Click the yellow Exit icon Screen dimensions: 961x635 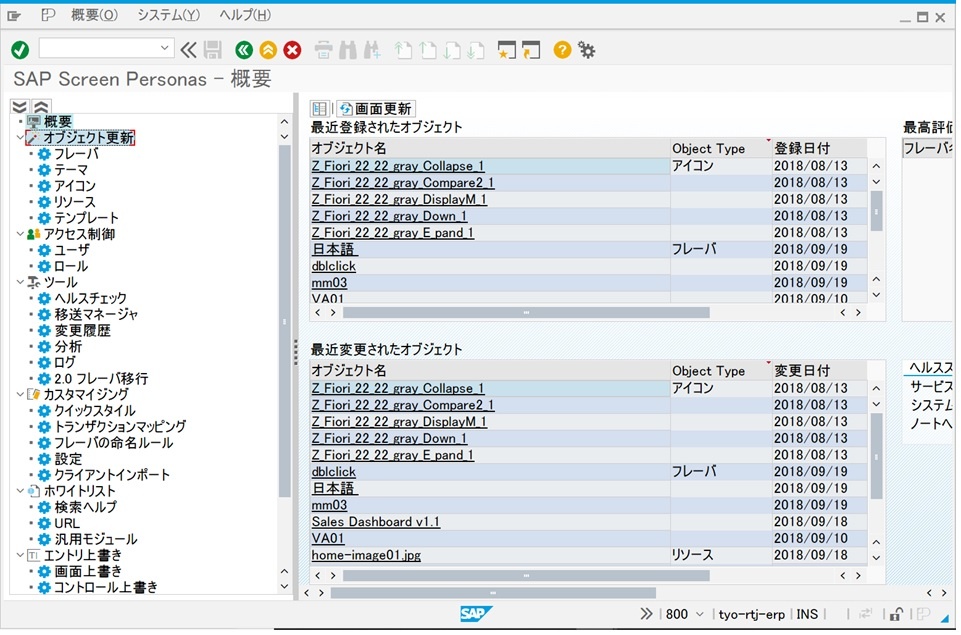click(268, 50)
